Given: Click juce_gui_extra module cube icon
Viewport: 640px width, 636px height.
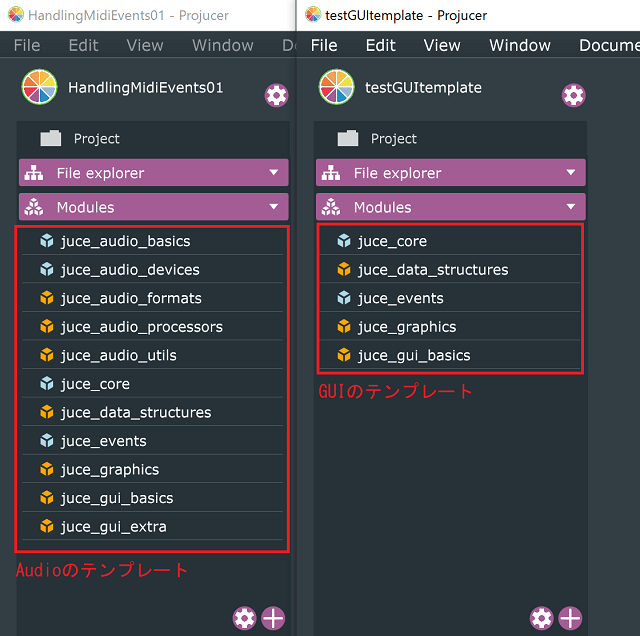Looking at the screenshot, I should coord(47,527).
